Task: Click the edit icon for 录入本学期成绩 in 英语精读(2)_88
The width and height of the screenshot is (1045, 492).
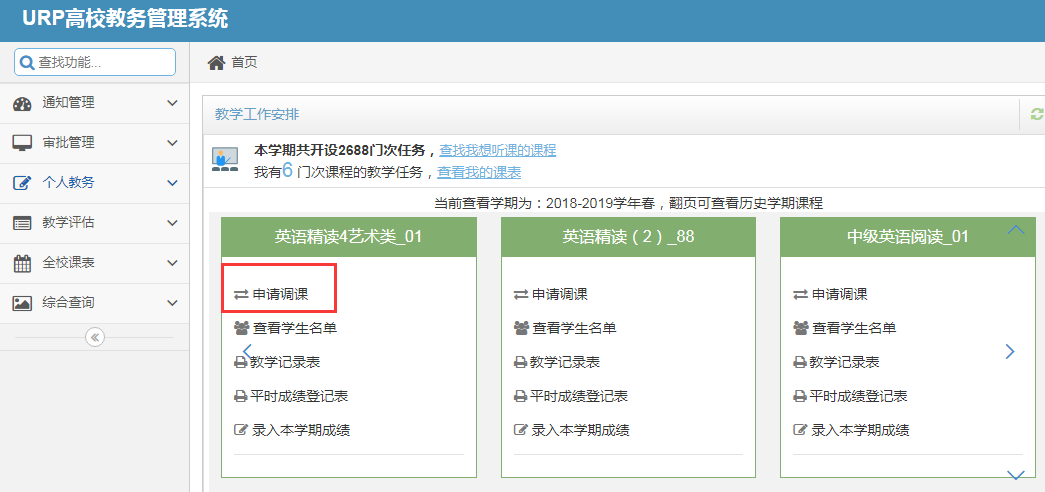Action: click(521, 430)
